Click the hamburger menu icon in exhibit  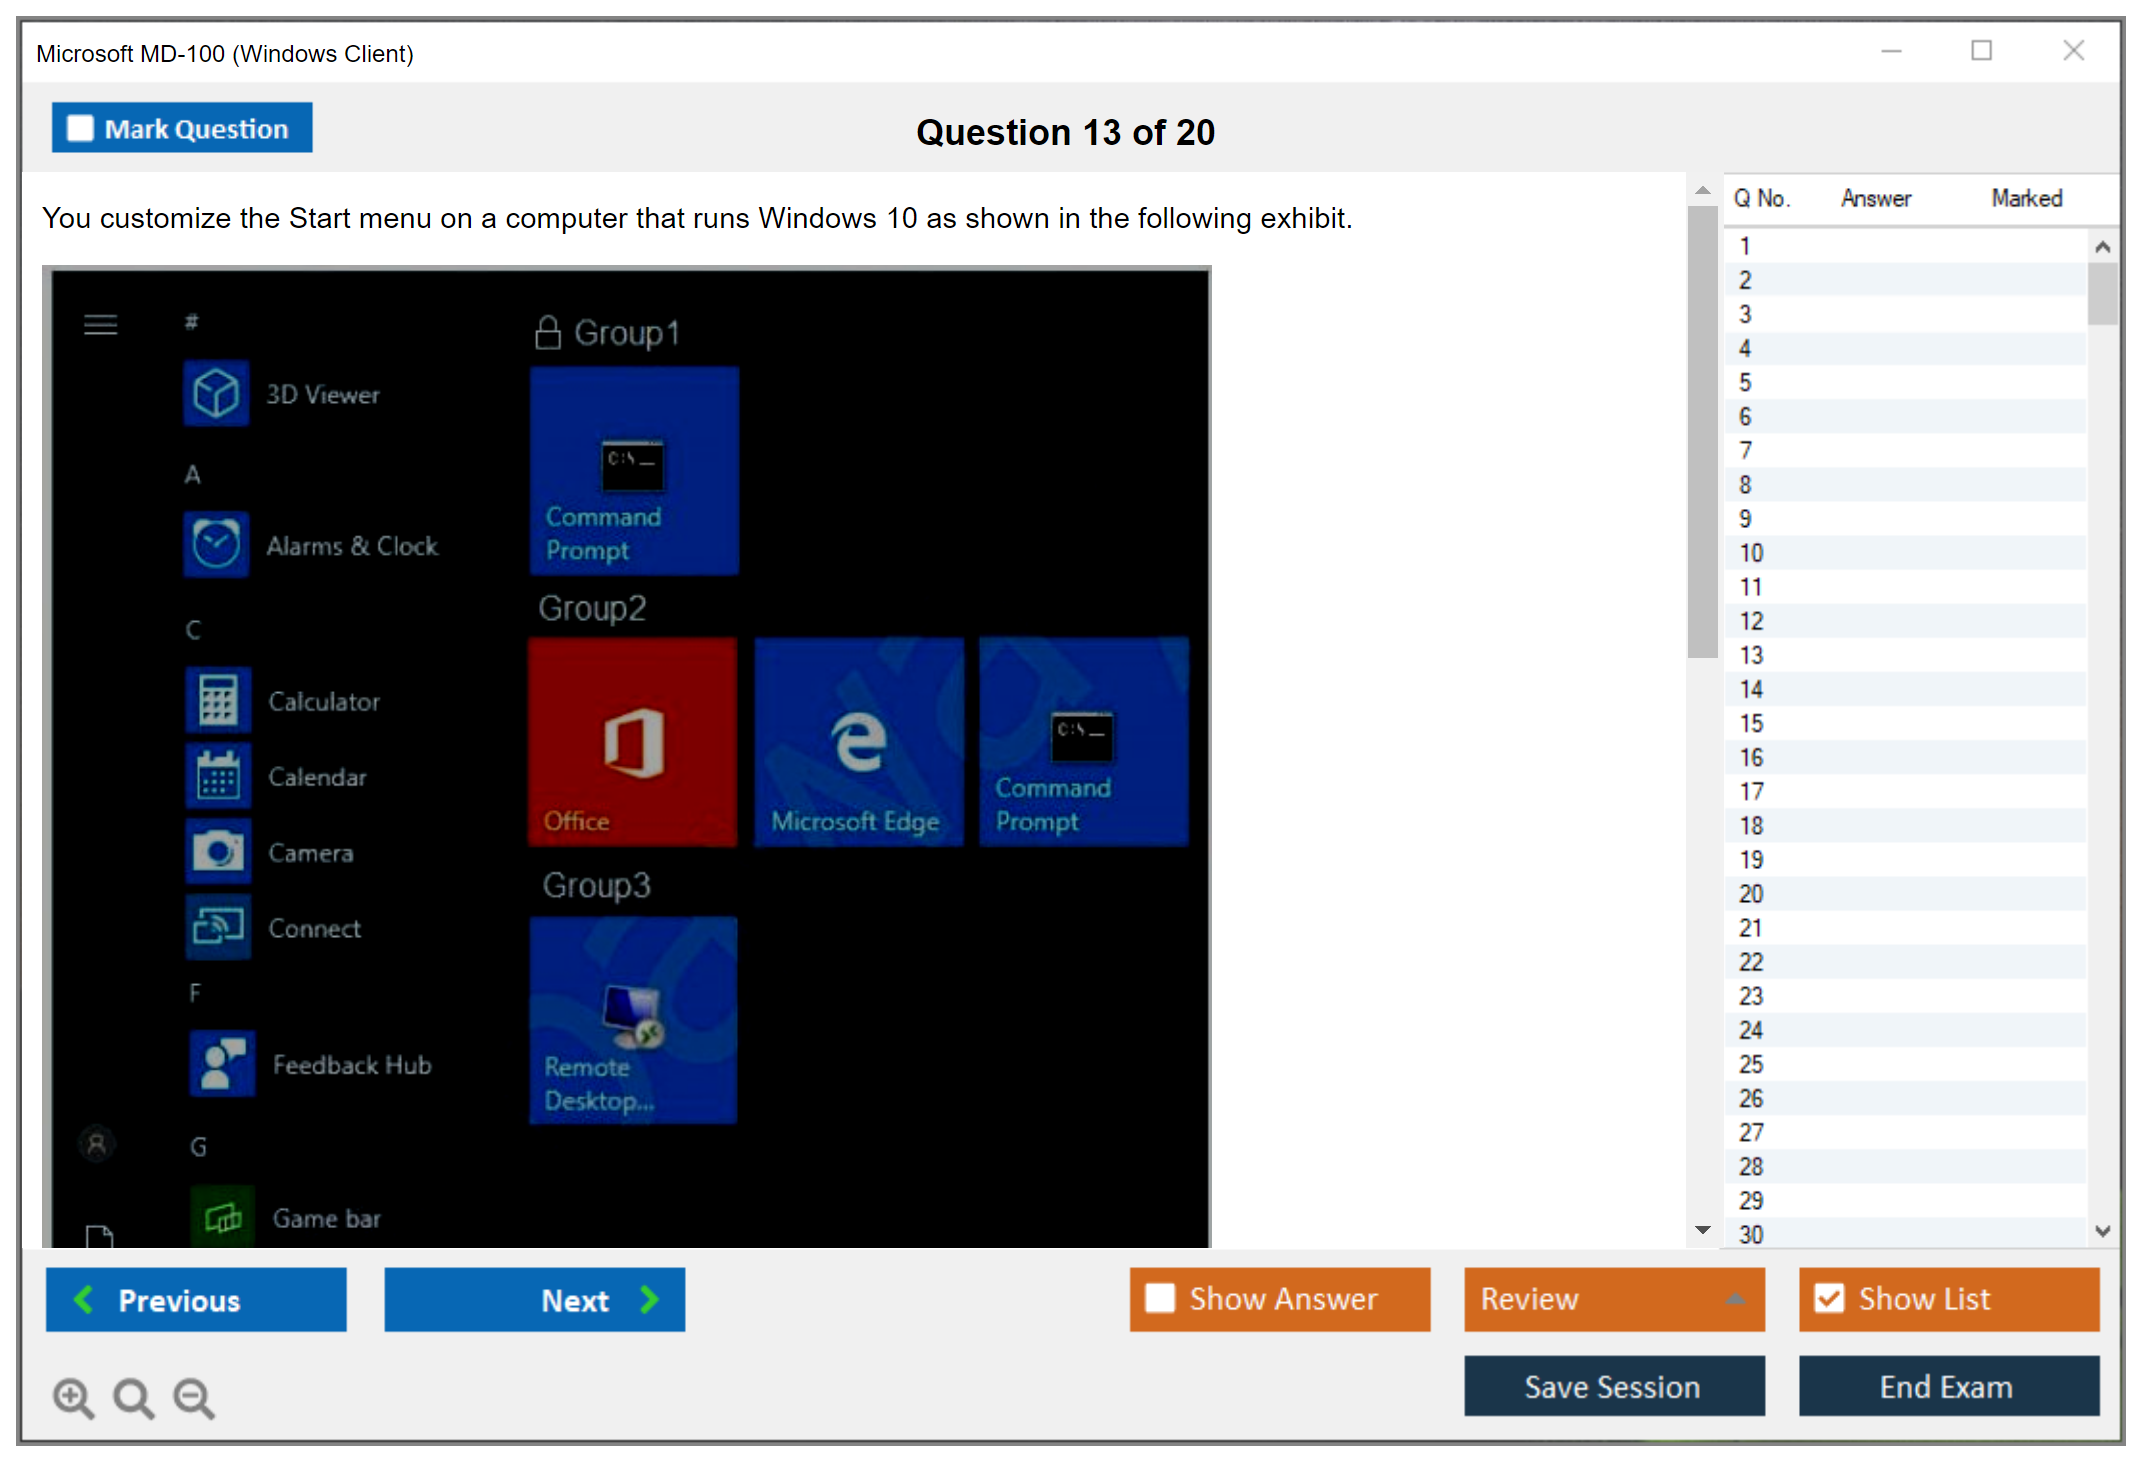100,324
